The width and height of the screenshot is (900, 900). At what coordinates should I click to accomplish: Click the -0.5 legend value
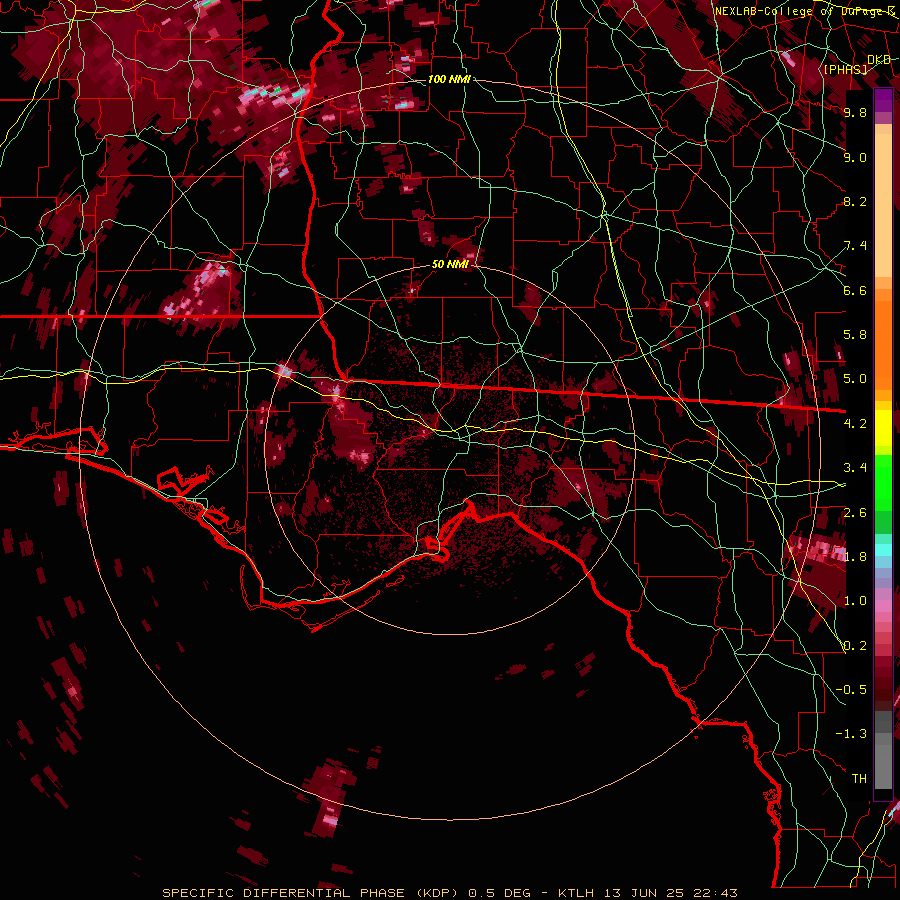(851, 690)
